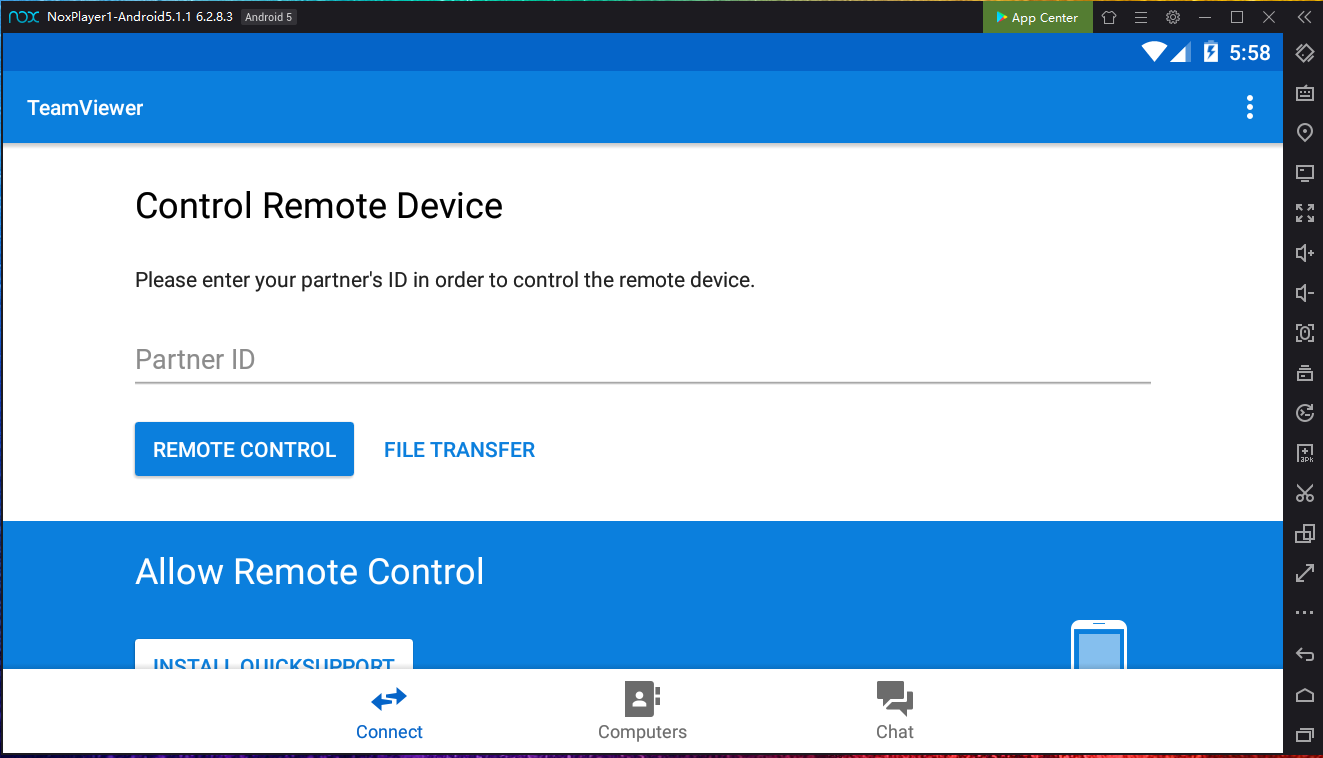The height and width of the screenshot is (758, 1323).
Task: Choose the File Transfer option
Action: [459, 450]
